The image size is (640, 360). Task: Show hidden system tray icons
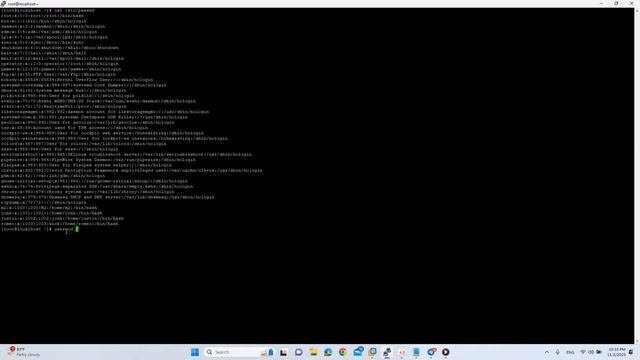(547, 352)
